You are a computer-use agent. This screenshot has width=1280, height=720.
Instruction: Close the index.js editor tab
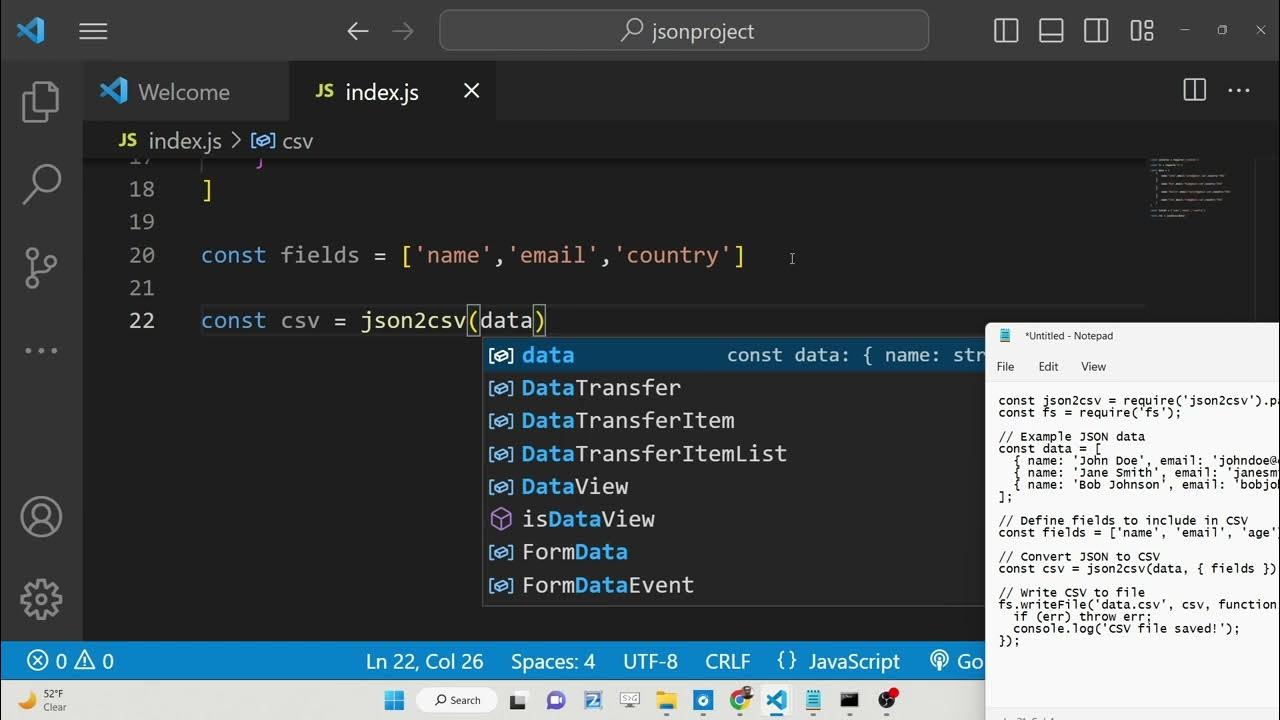click(x=472, y=91)
